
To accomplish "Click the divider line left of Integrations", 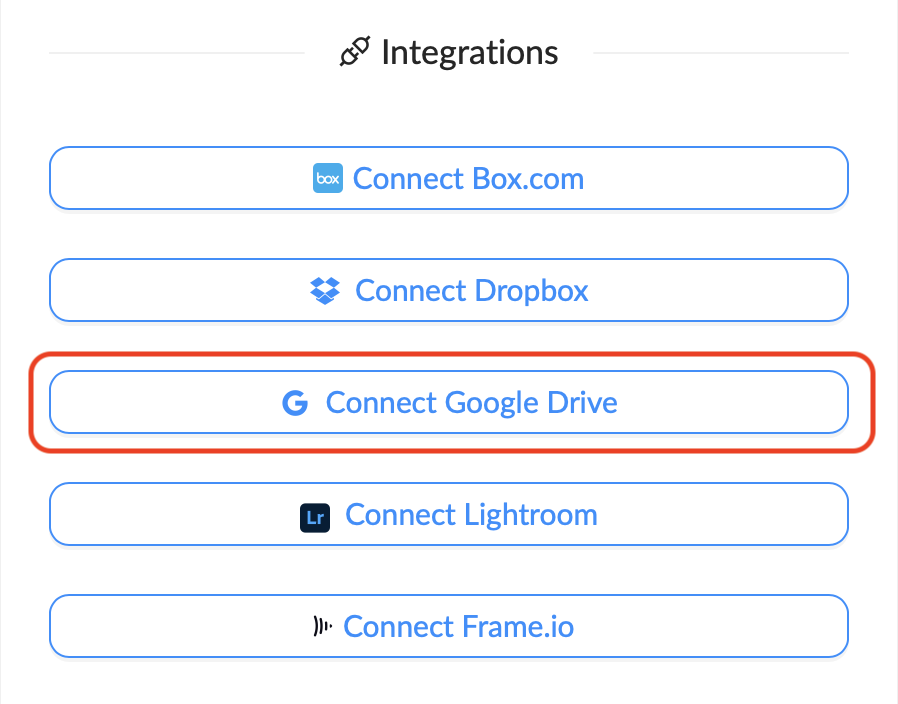I will point(175,53).
